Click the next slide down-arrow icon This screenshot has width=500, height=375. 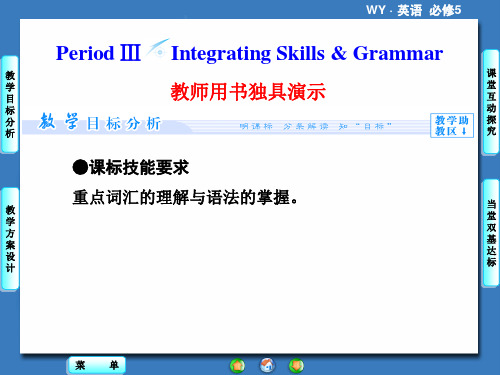click(x=296, y=365)
